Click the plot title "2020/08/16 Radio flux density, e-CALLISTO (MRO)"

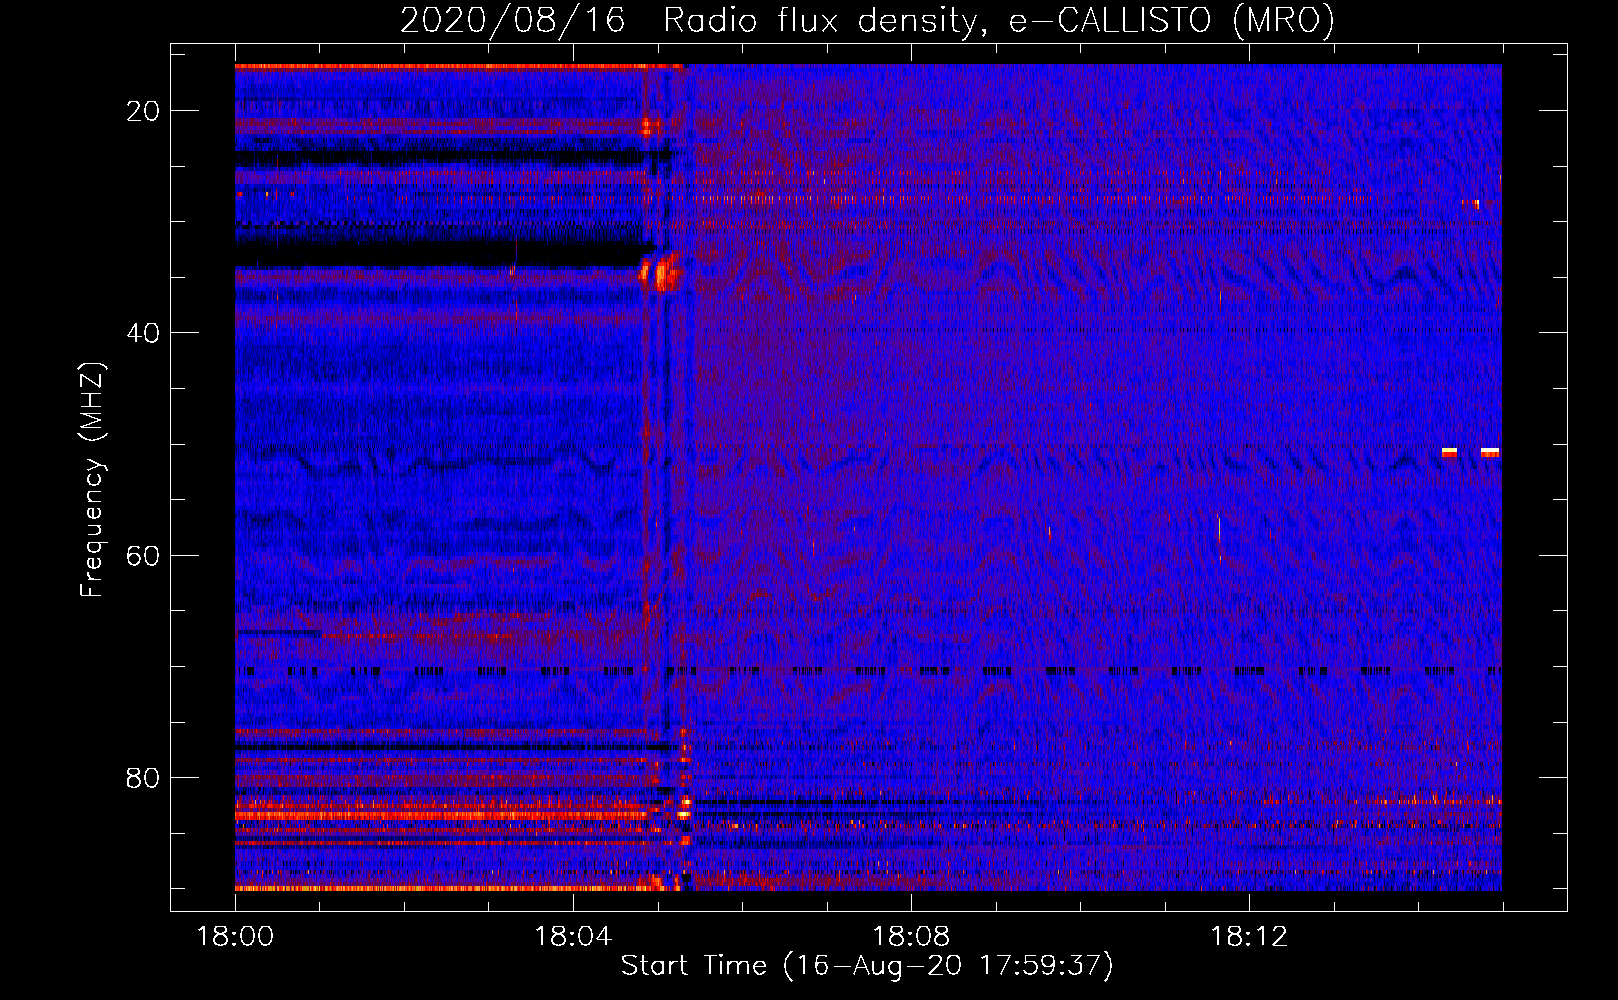pyautogui.click(x=867, y=20)
